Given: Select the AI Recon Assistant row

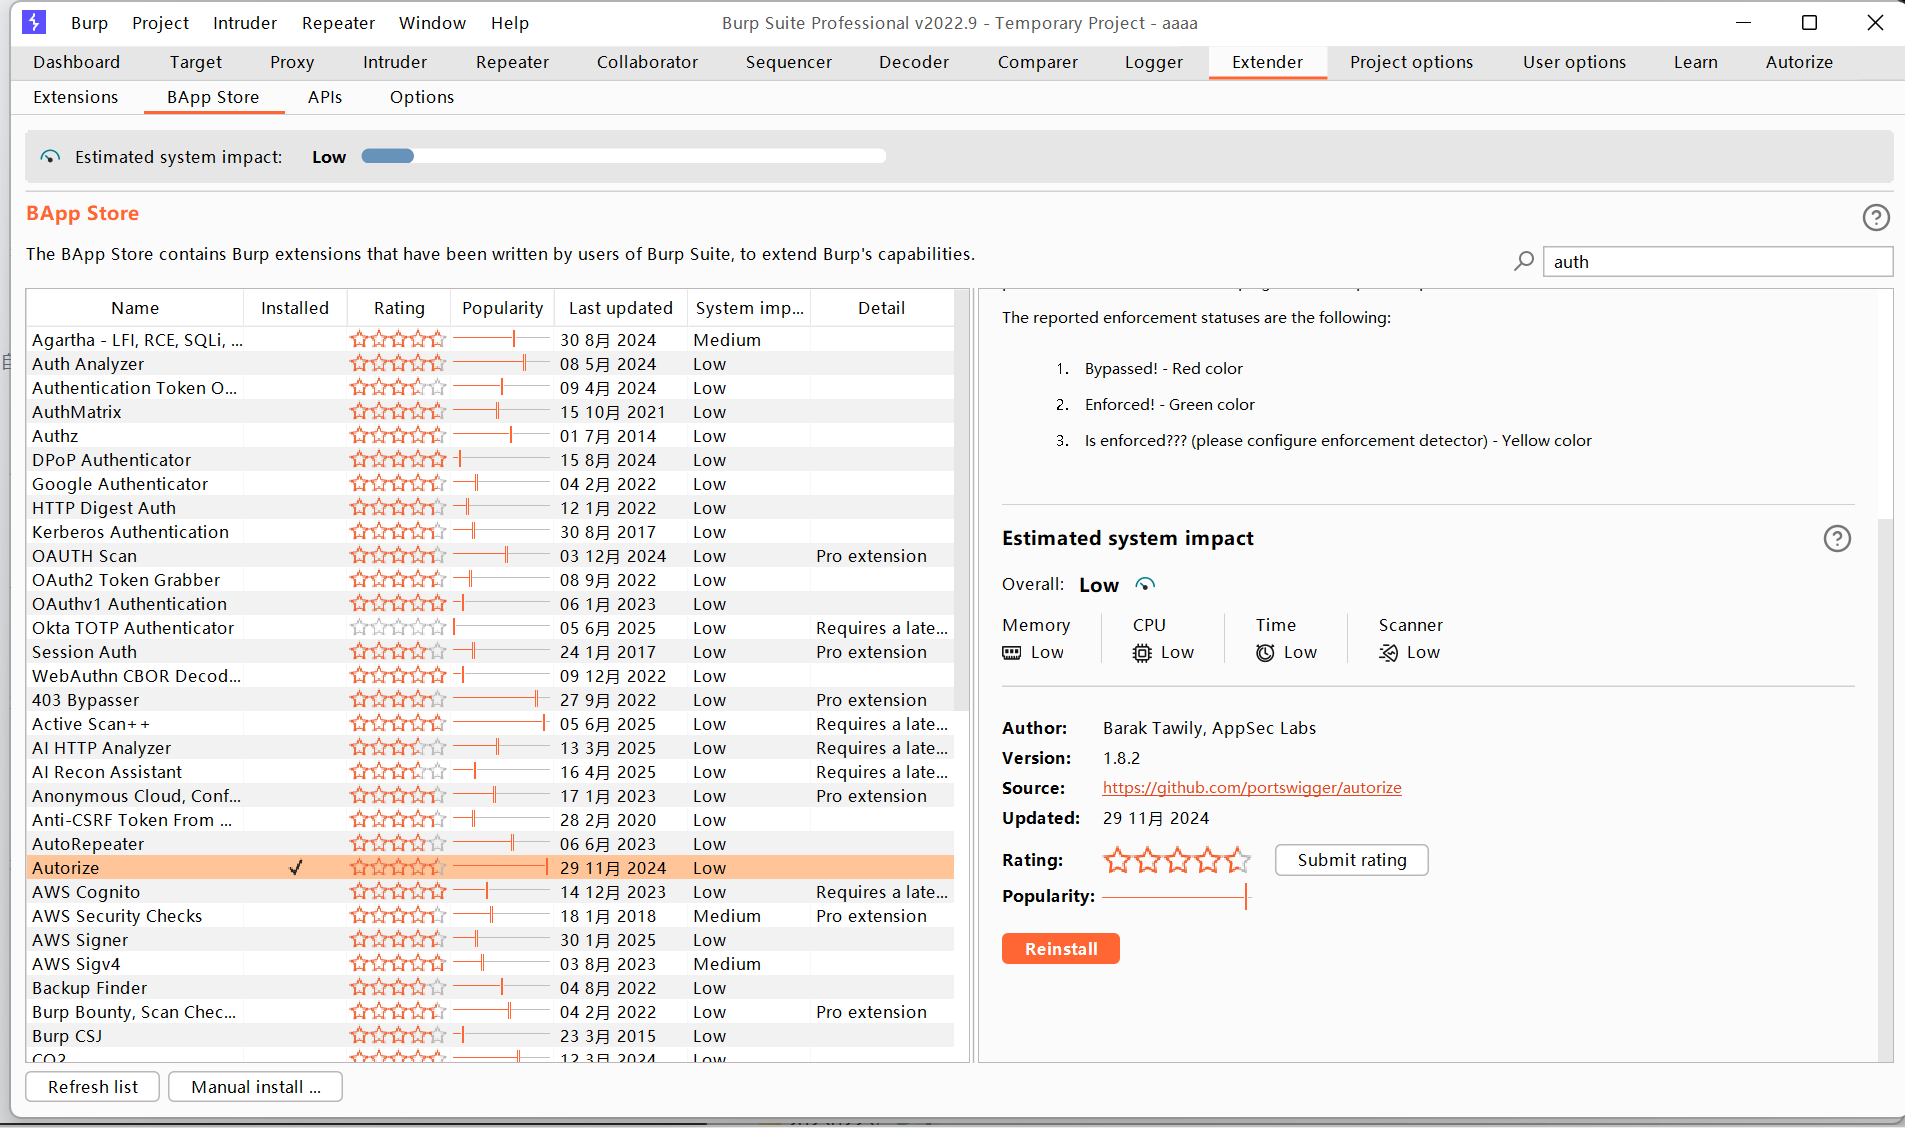Looking at the screenshot, I should click(490, 772).
